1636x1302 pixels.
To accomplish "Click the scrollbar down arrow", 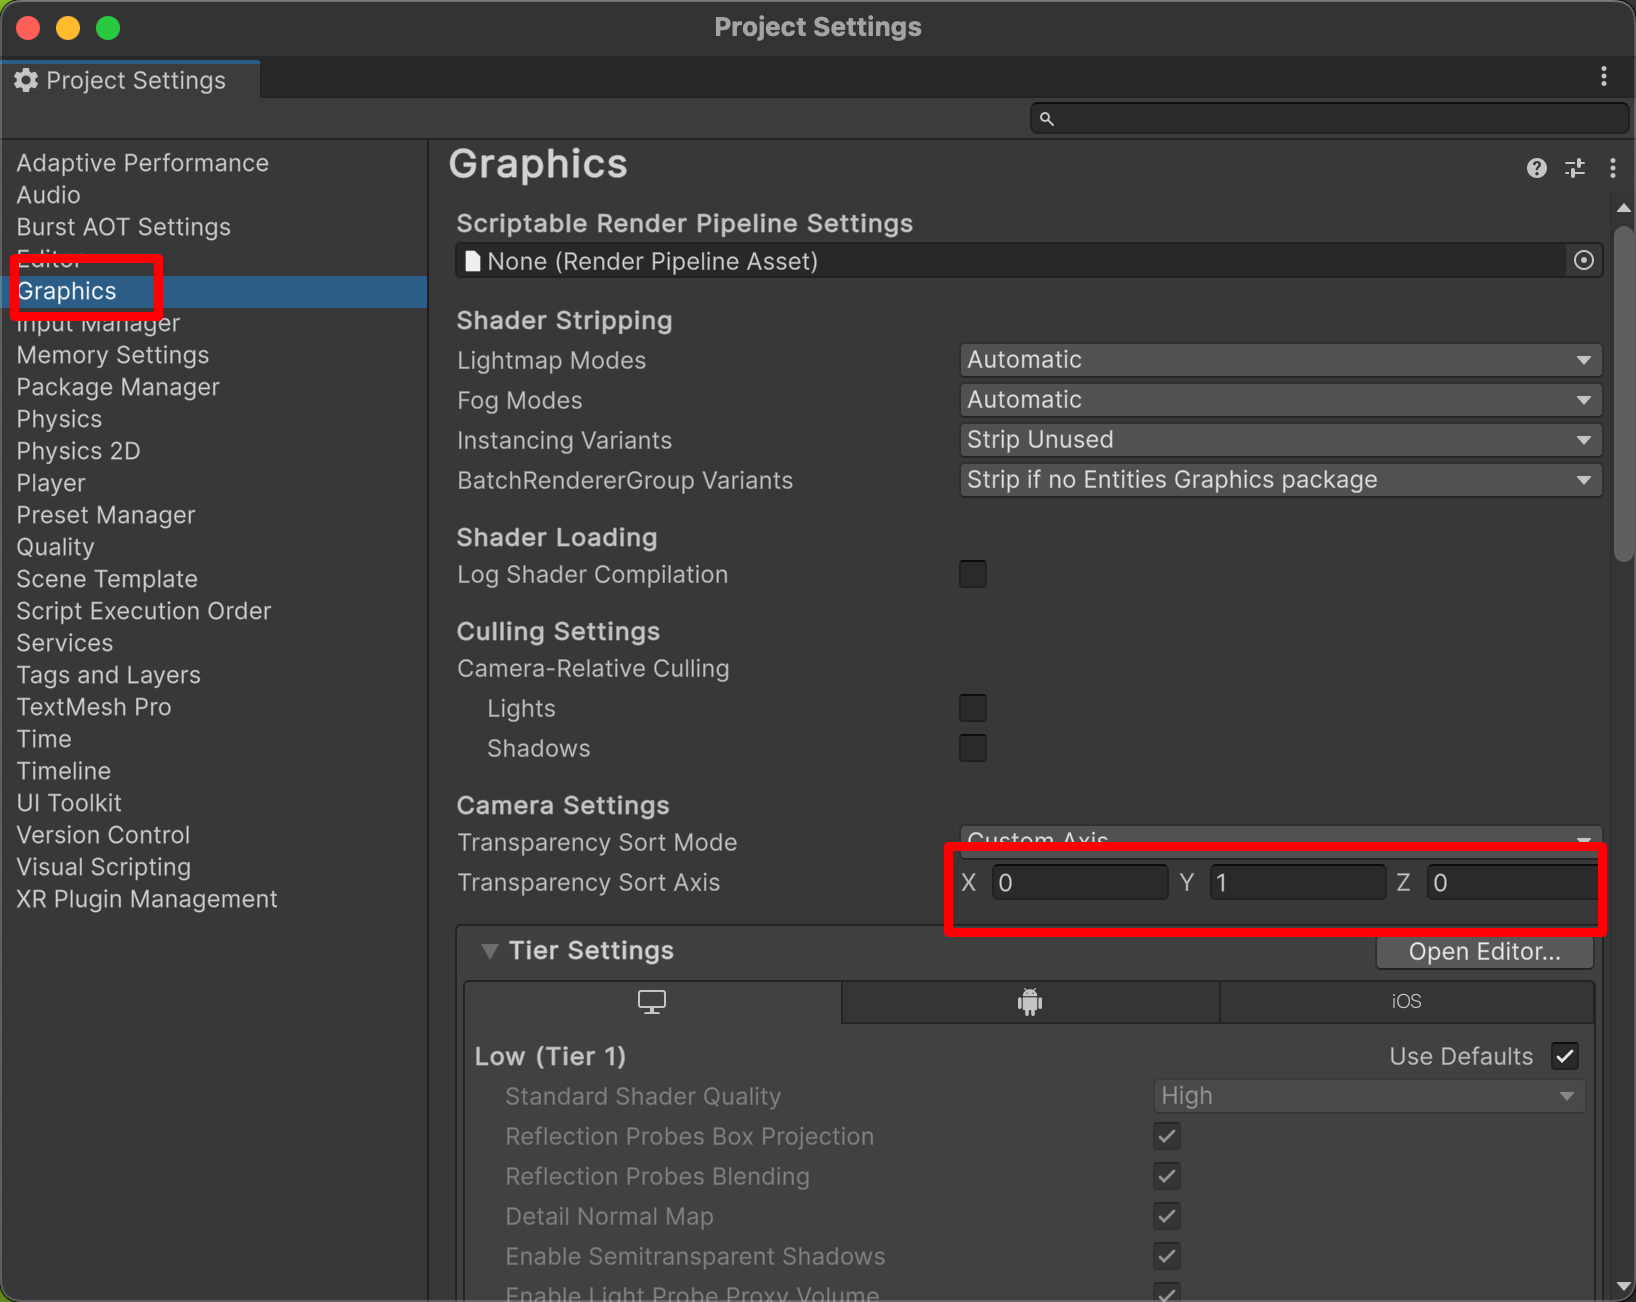I will coord(1624,1286).
